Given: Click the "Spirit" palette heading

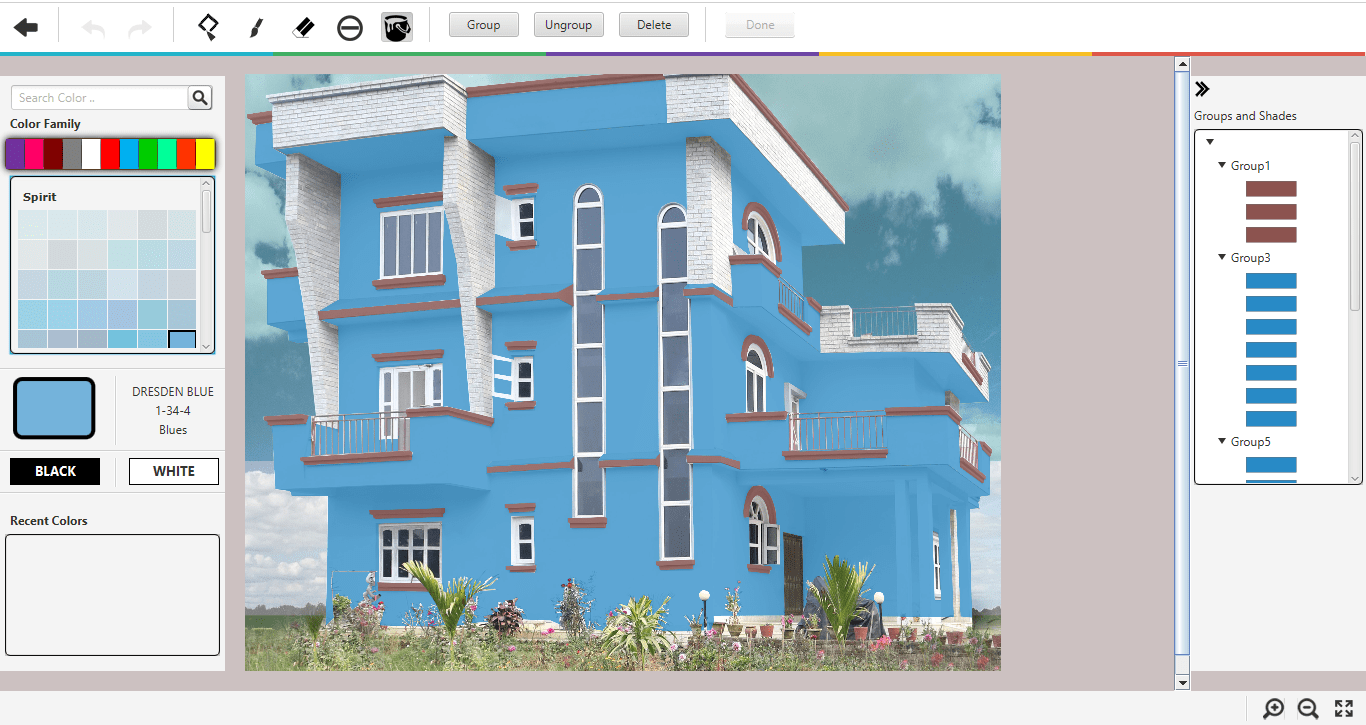Looking at the screenshot, I should point(40,197).
